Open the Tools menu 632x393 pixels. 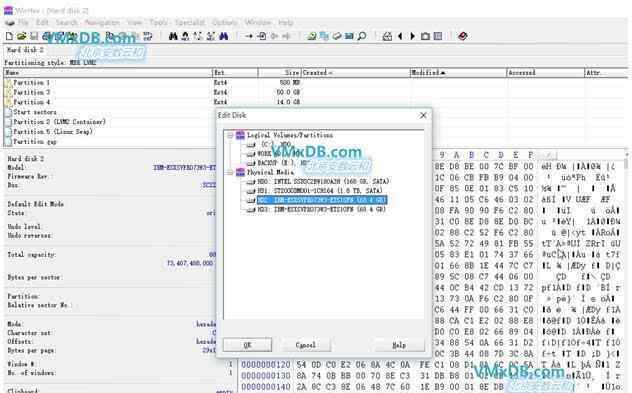point(158,23)
